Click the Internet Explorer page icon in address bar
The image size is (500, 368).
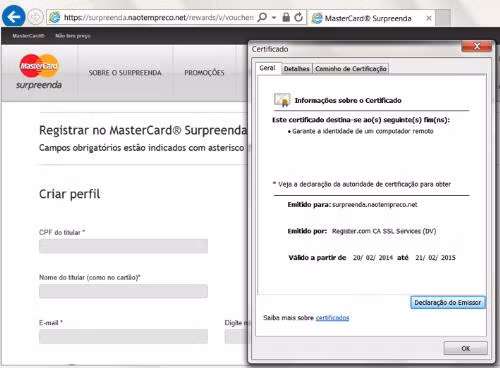(55, 17)
